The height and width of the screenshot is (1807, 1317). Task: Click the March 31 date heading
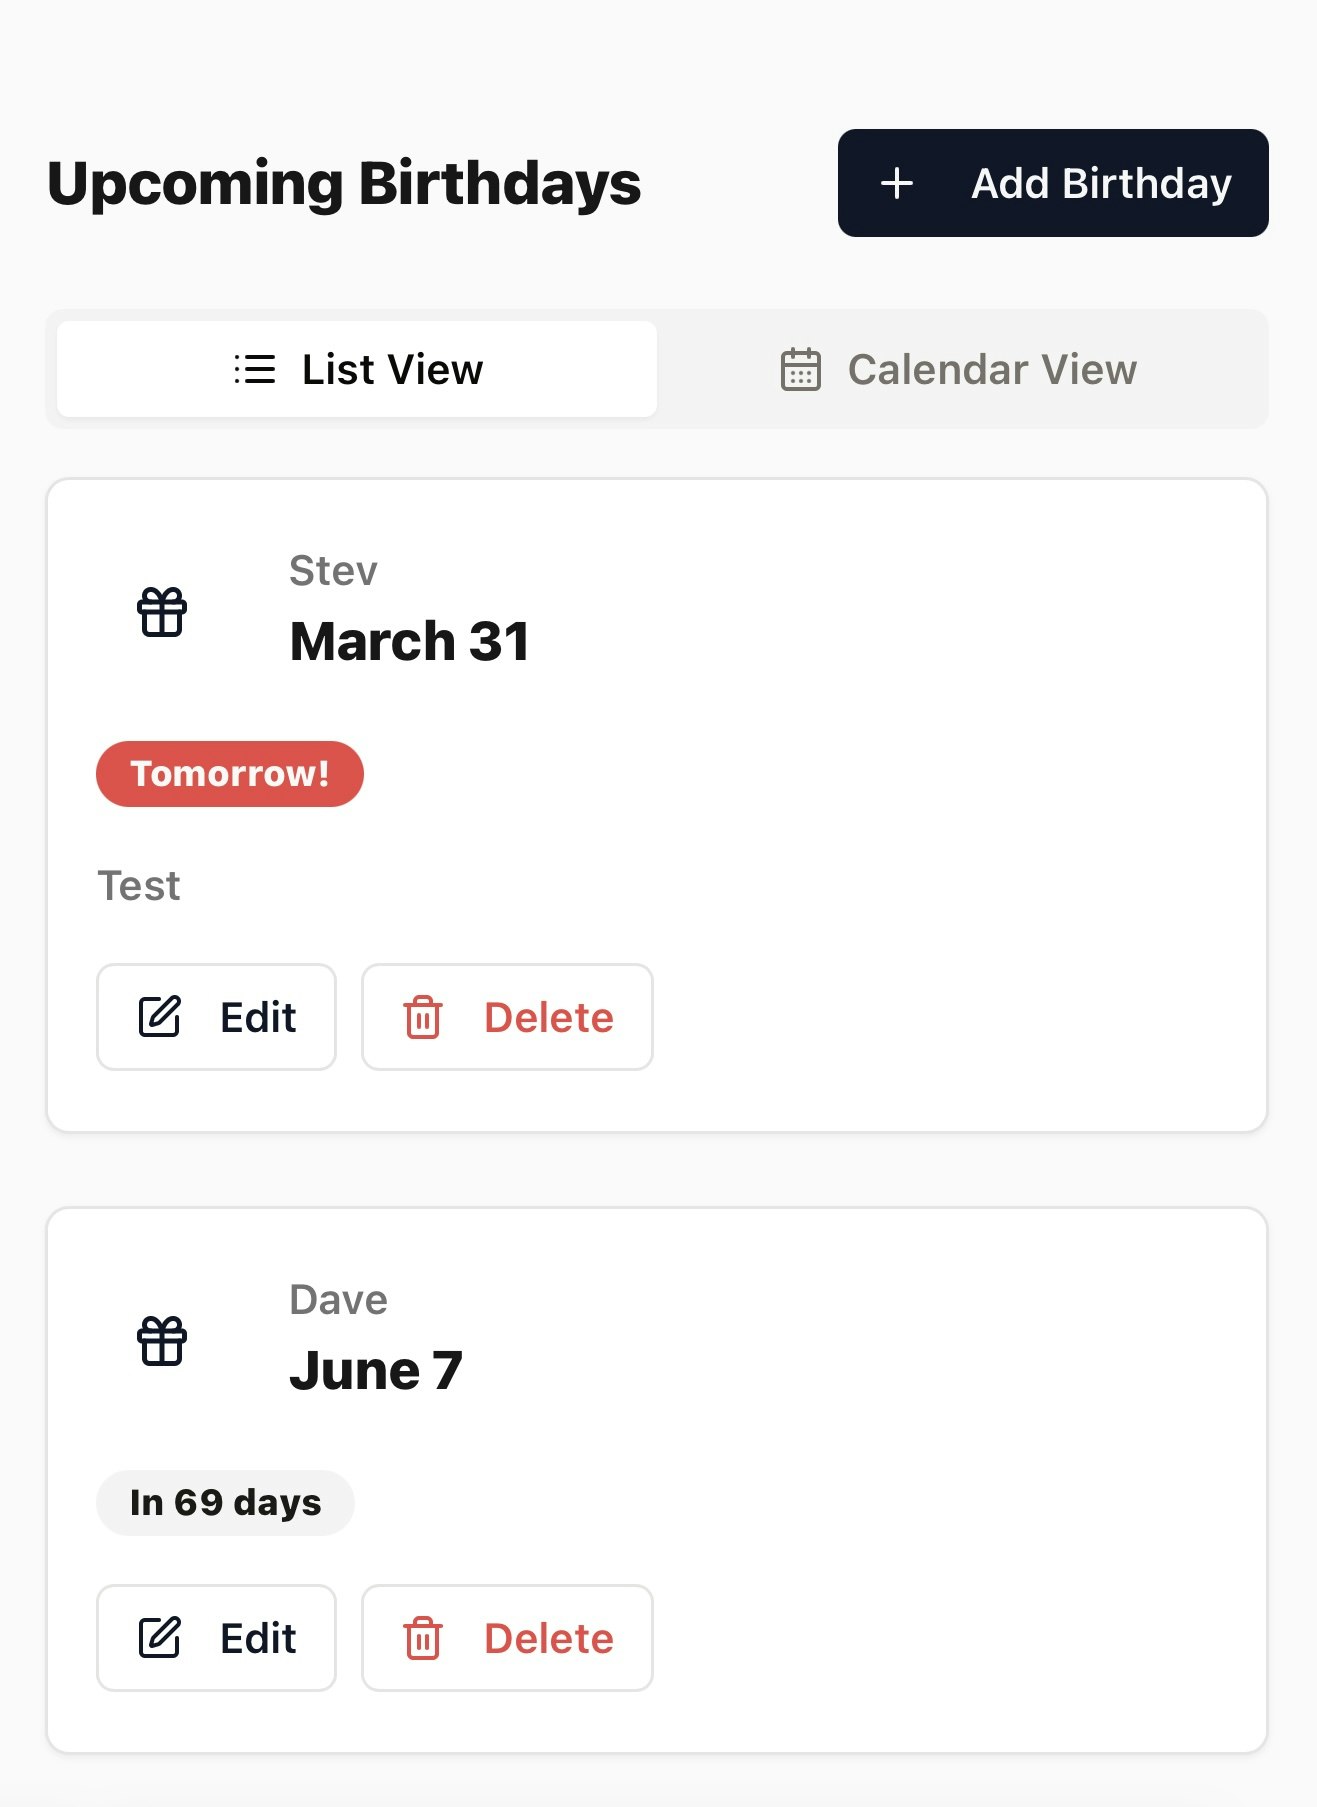[409, 641]
